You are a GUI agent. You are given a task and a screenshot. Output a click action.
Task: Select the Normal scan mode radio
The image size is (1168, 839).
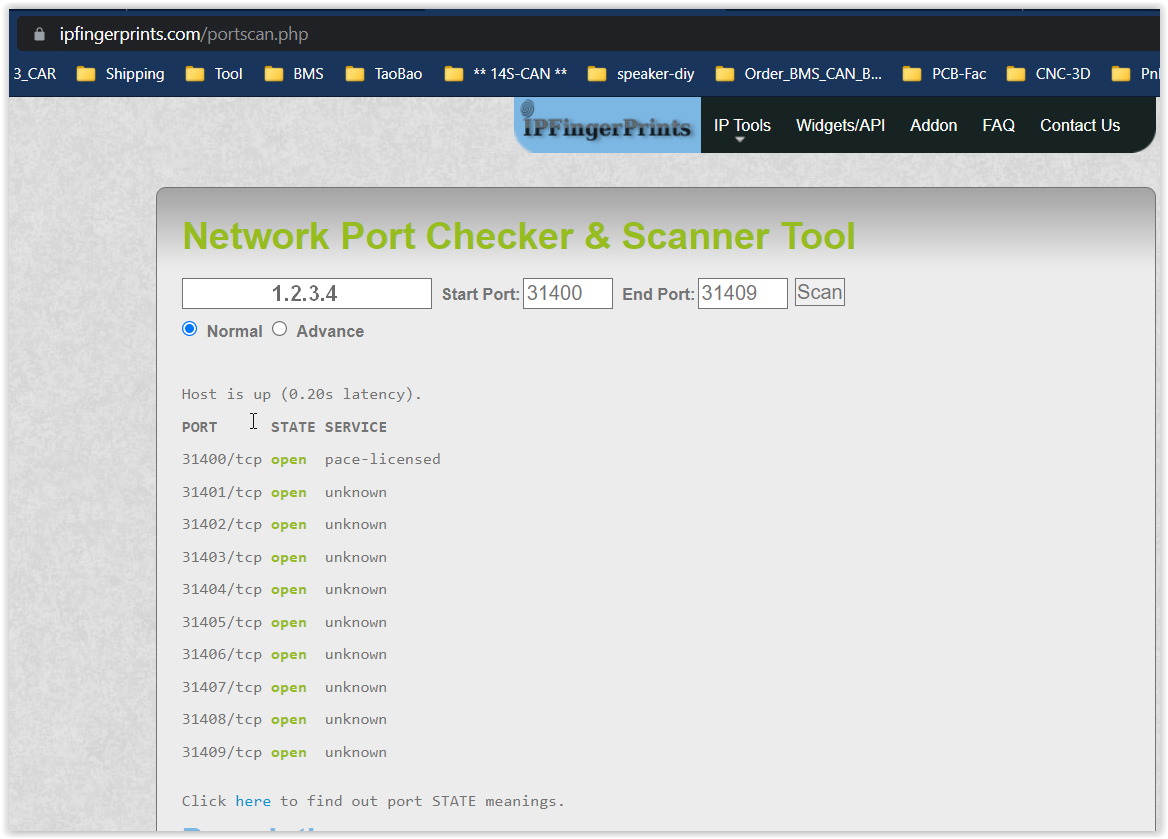(x=190, y=329)
